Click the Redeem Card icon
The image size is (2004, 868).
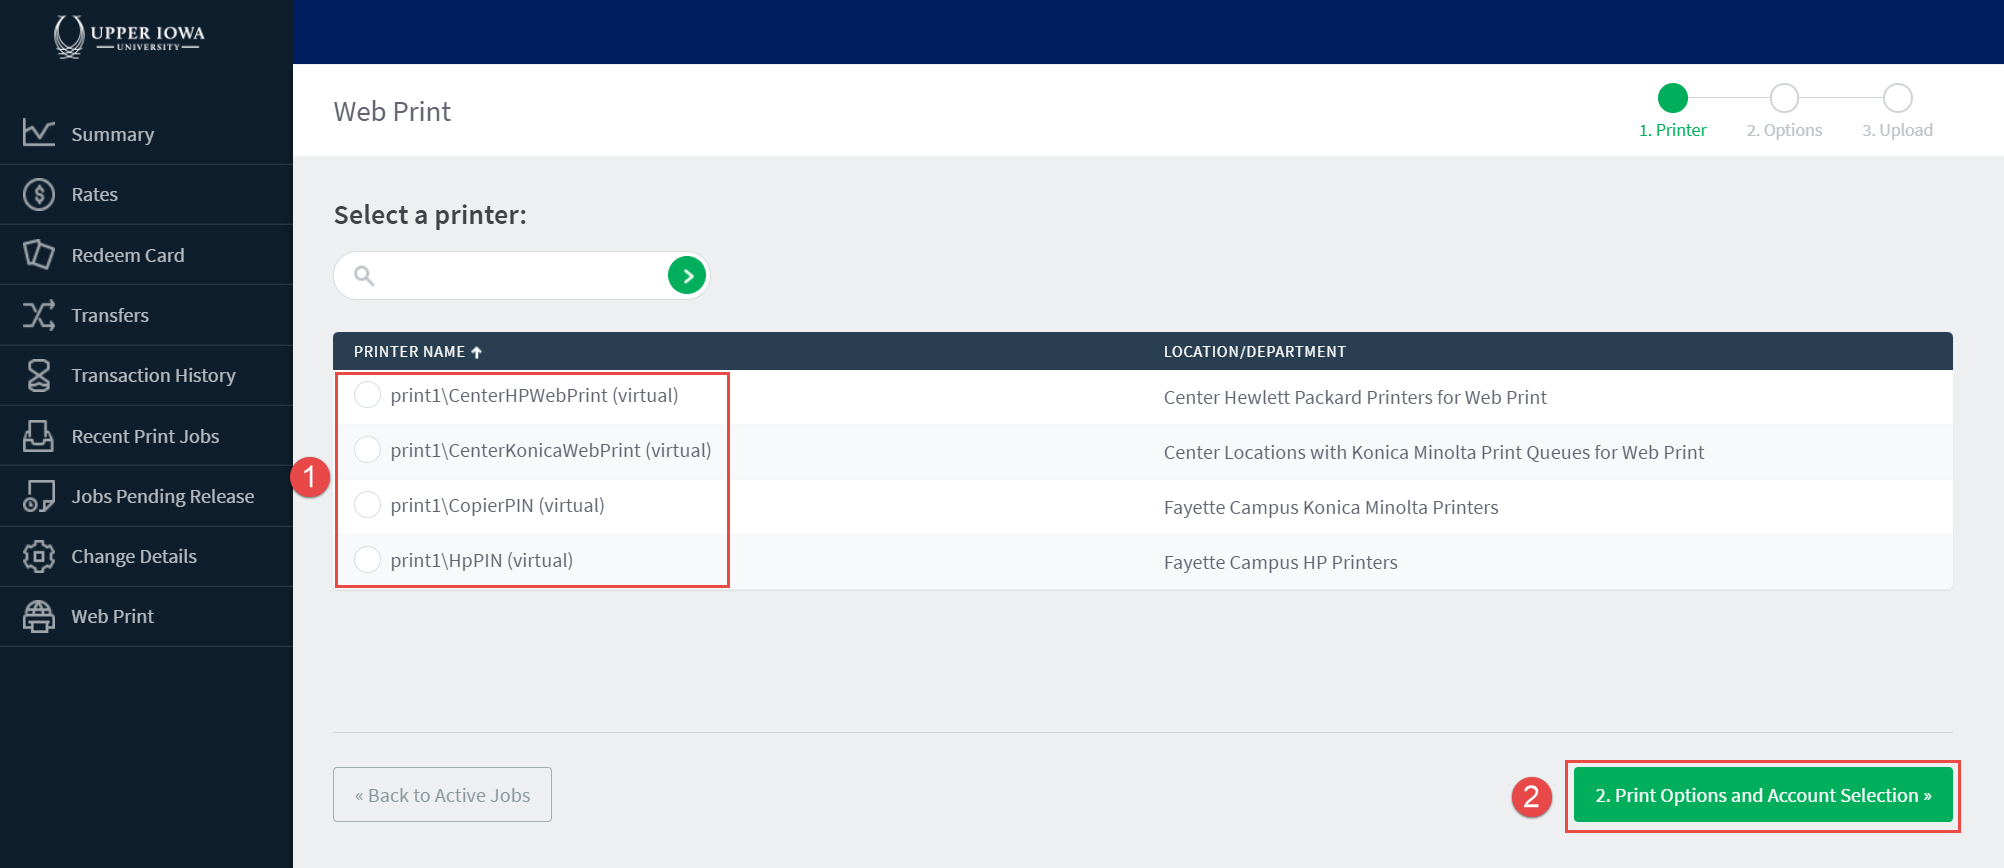click(39, 254)
